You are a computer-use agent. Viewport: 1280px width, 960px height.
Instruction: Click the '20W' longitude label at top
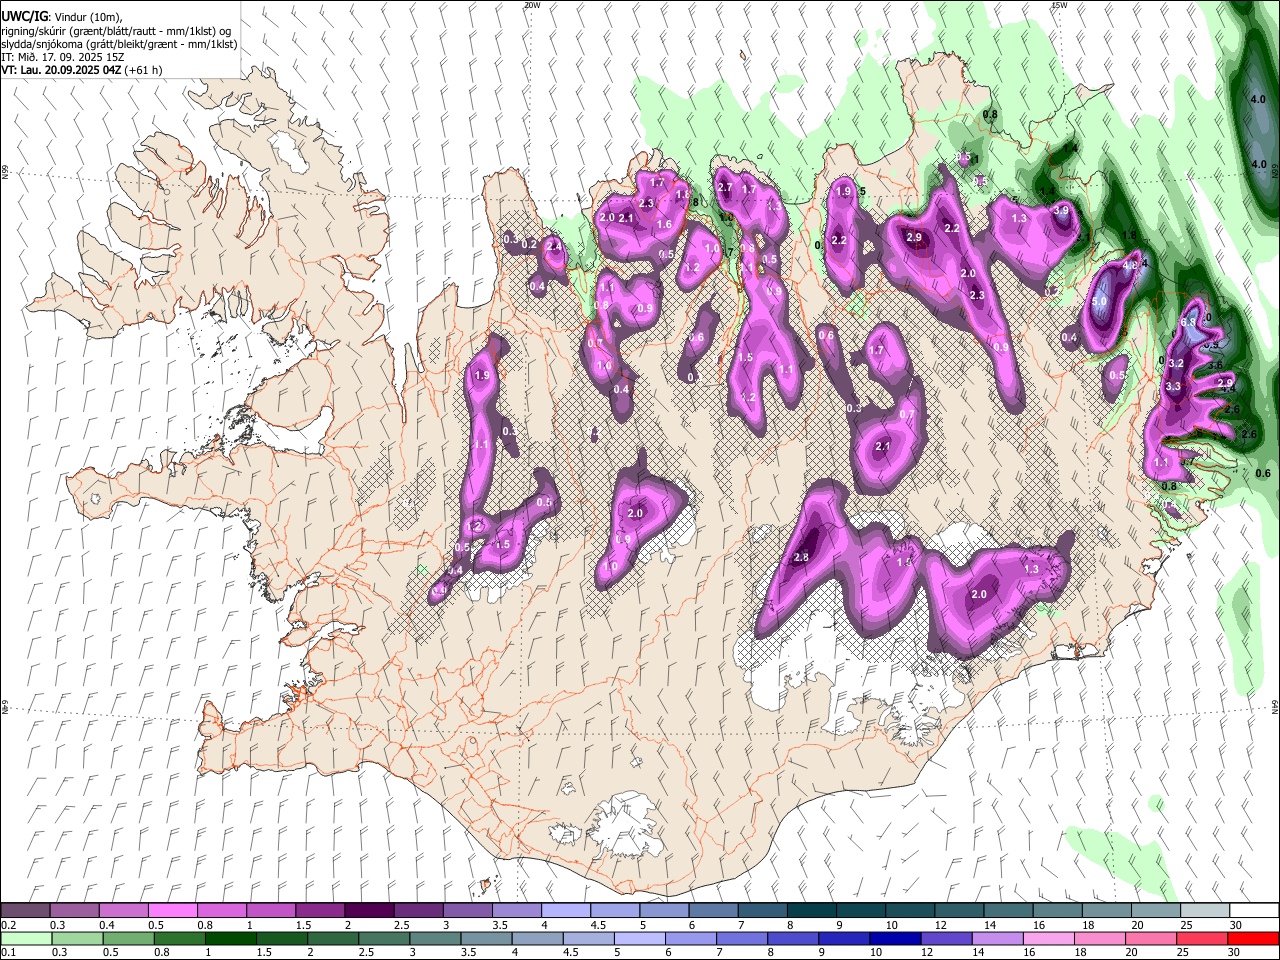pyautogui.click(x=532, y=5)
